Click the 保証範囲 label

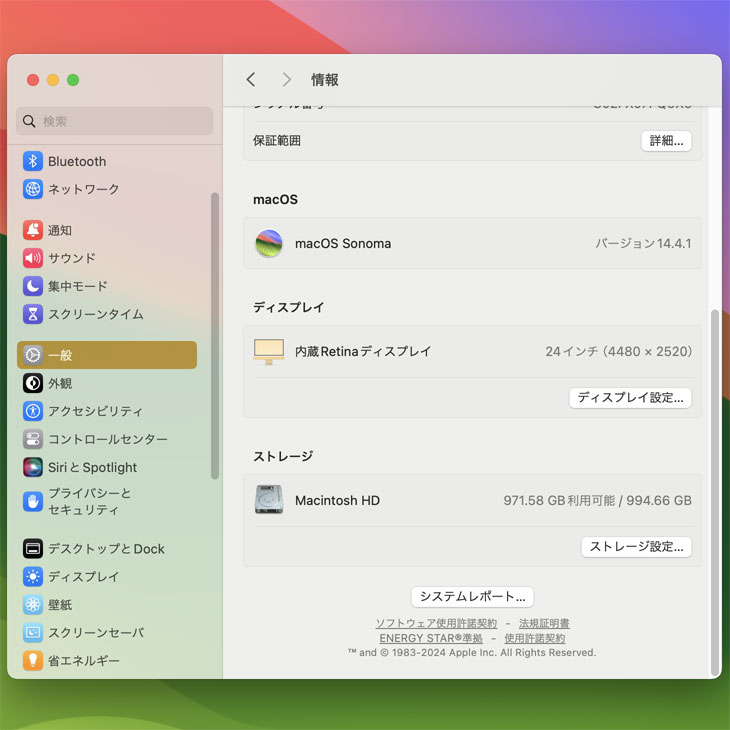[277, 141]
